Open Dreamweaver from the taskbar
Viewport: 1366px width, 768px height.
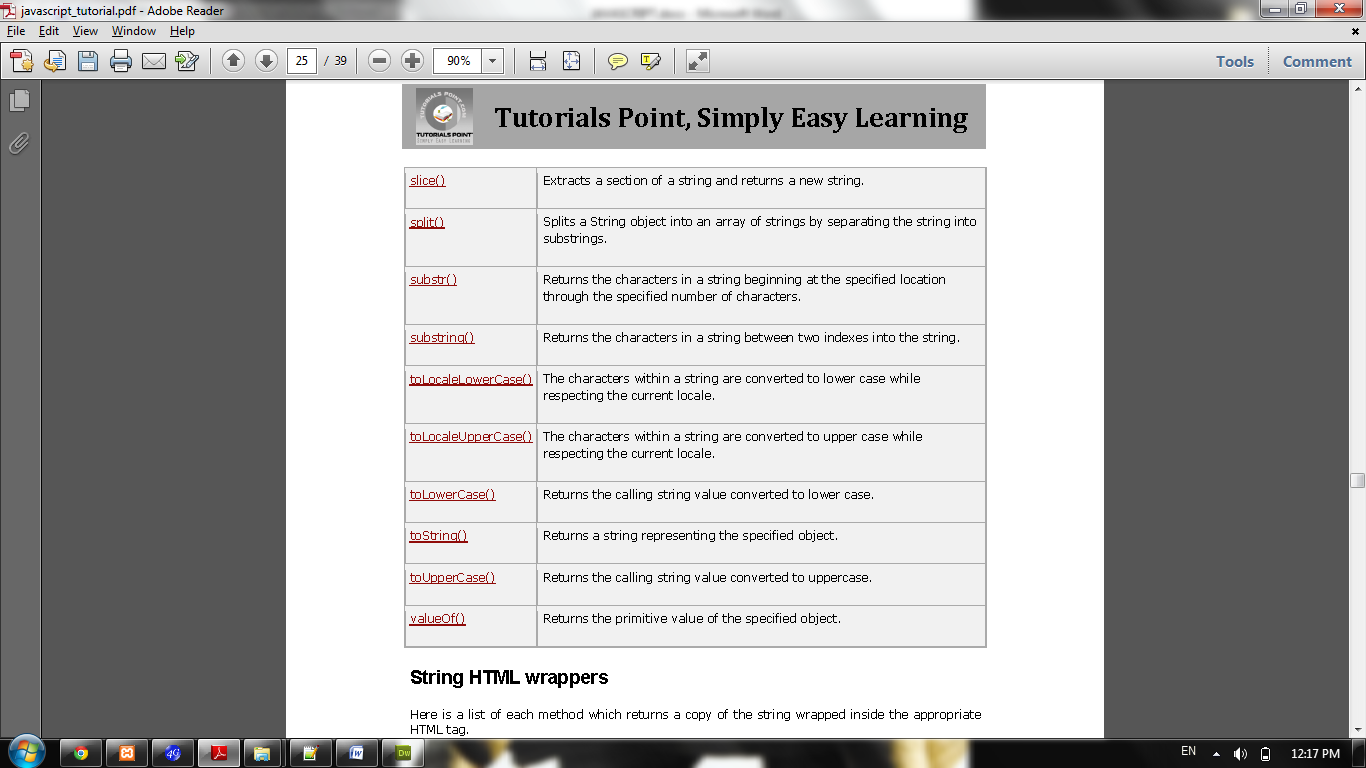tap(405, 753)
